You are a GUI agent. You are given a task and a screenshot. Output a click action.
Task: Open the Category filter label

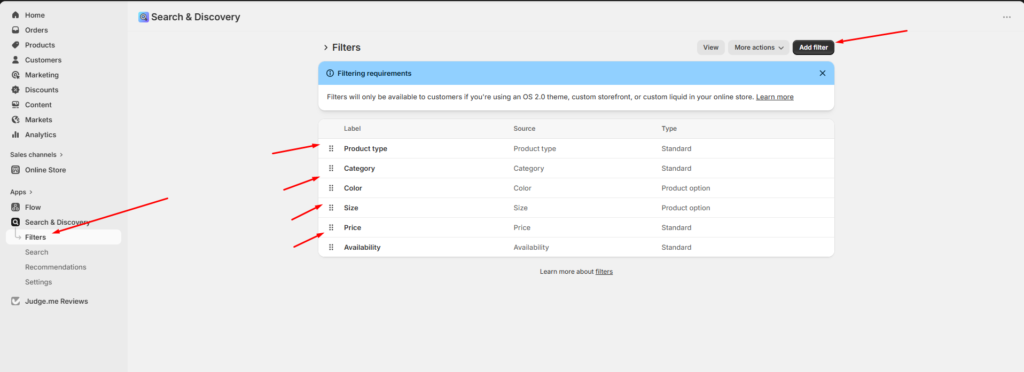tap(359, 168)
